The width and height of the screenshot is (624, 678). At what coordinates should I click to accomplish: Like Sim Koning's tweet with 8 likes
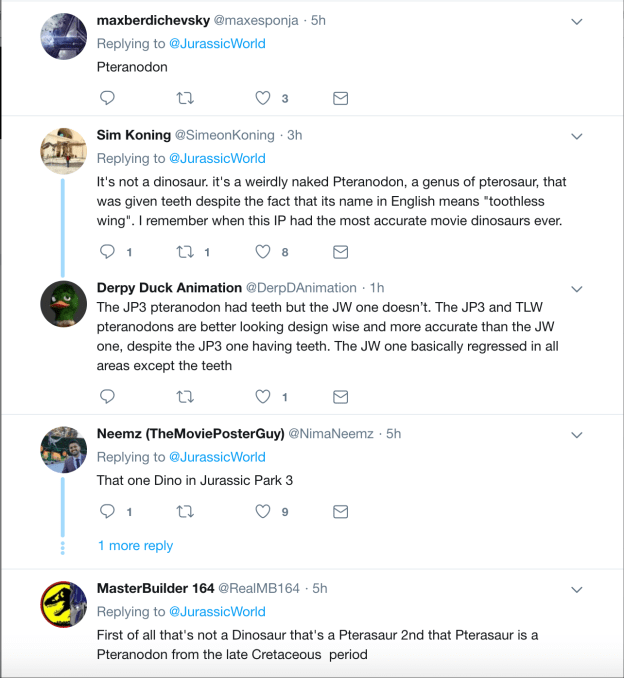pos(263,252)
